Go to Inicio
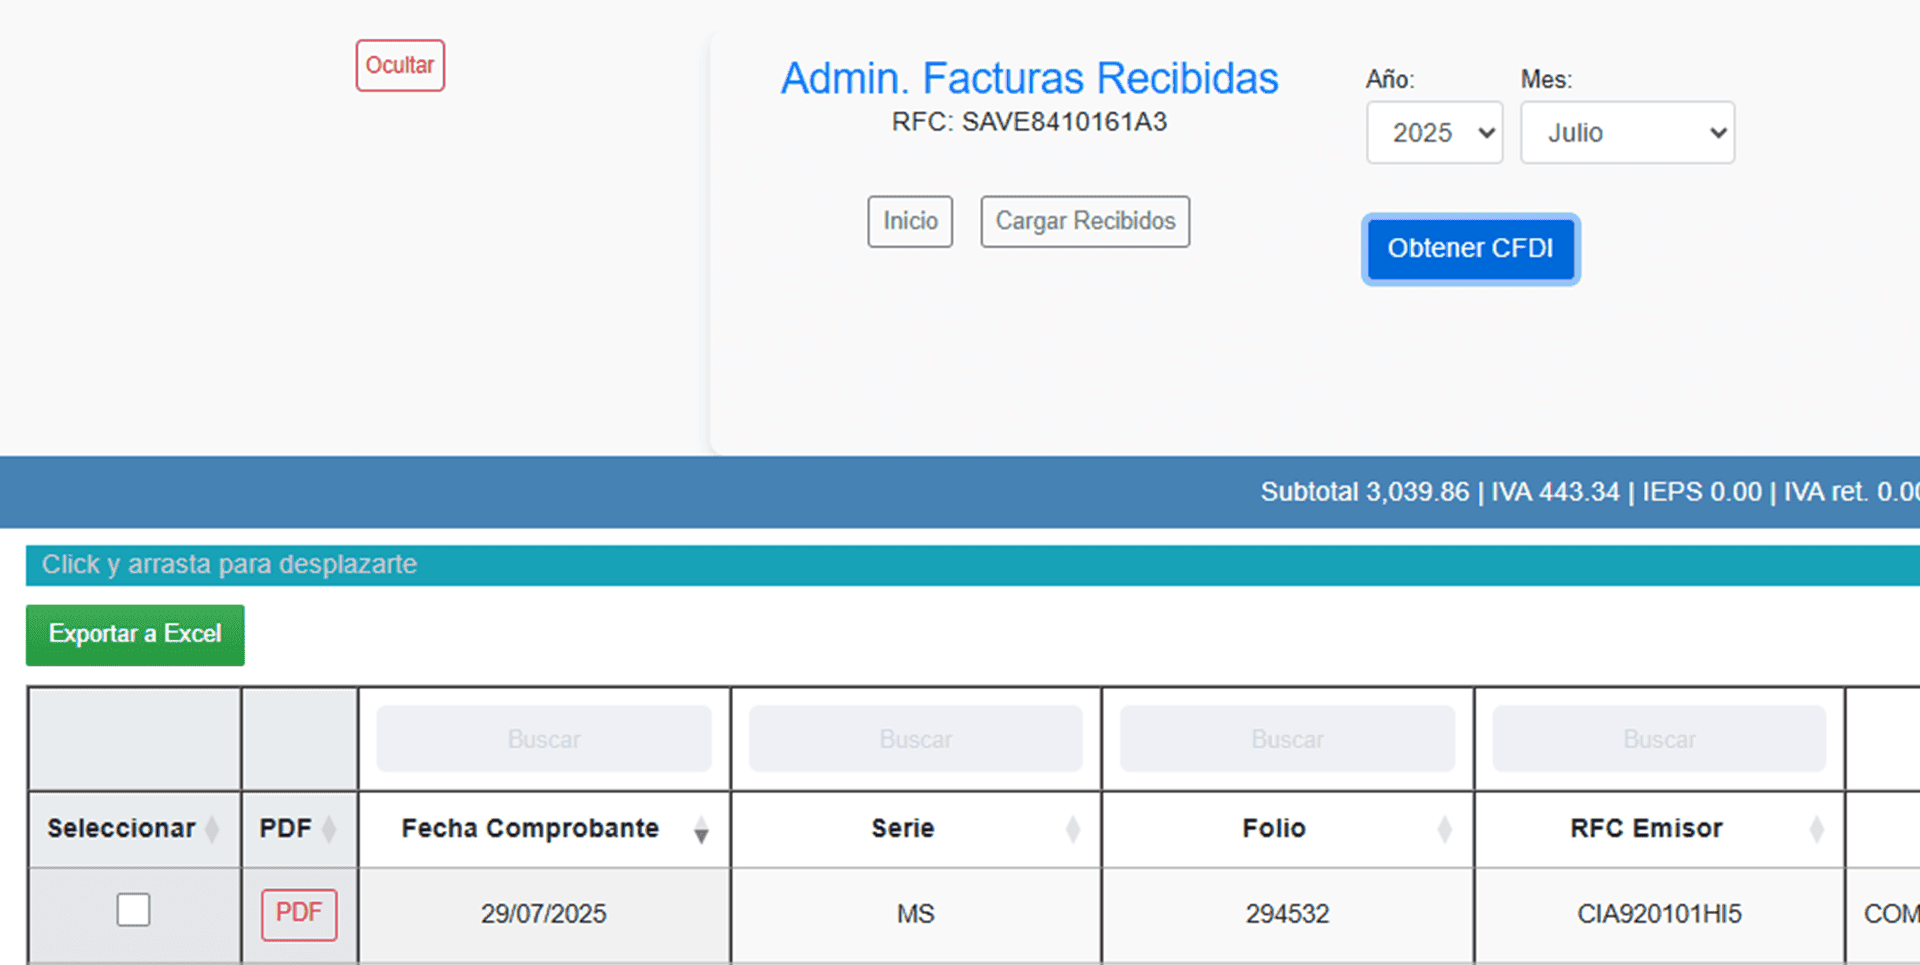The width and height of the screenshot is (1920, 965). [x=909, y=221]
